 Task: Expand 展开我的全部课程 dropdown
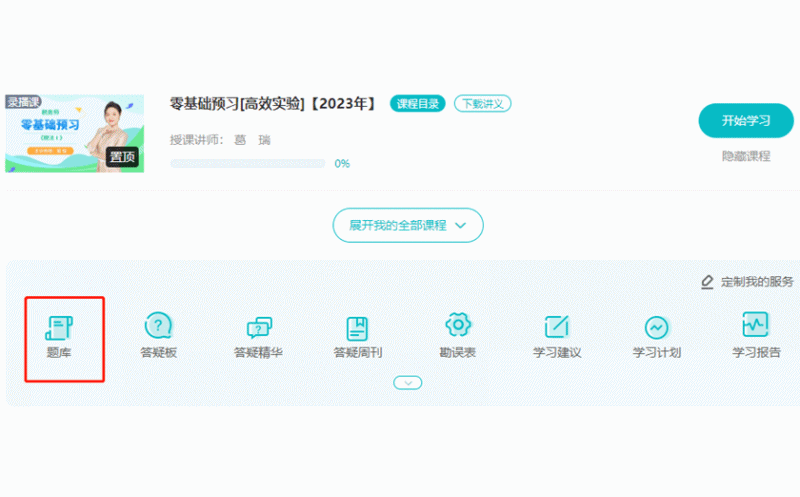(x=408, y=225)
